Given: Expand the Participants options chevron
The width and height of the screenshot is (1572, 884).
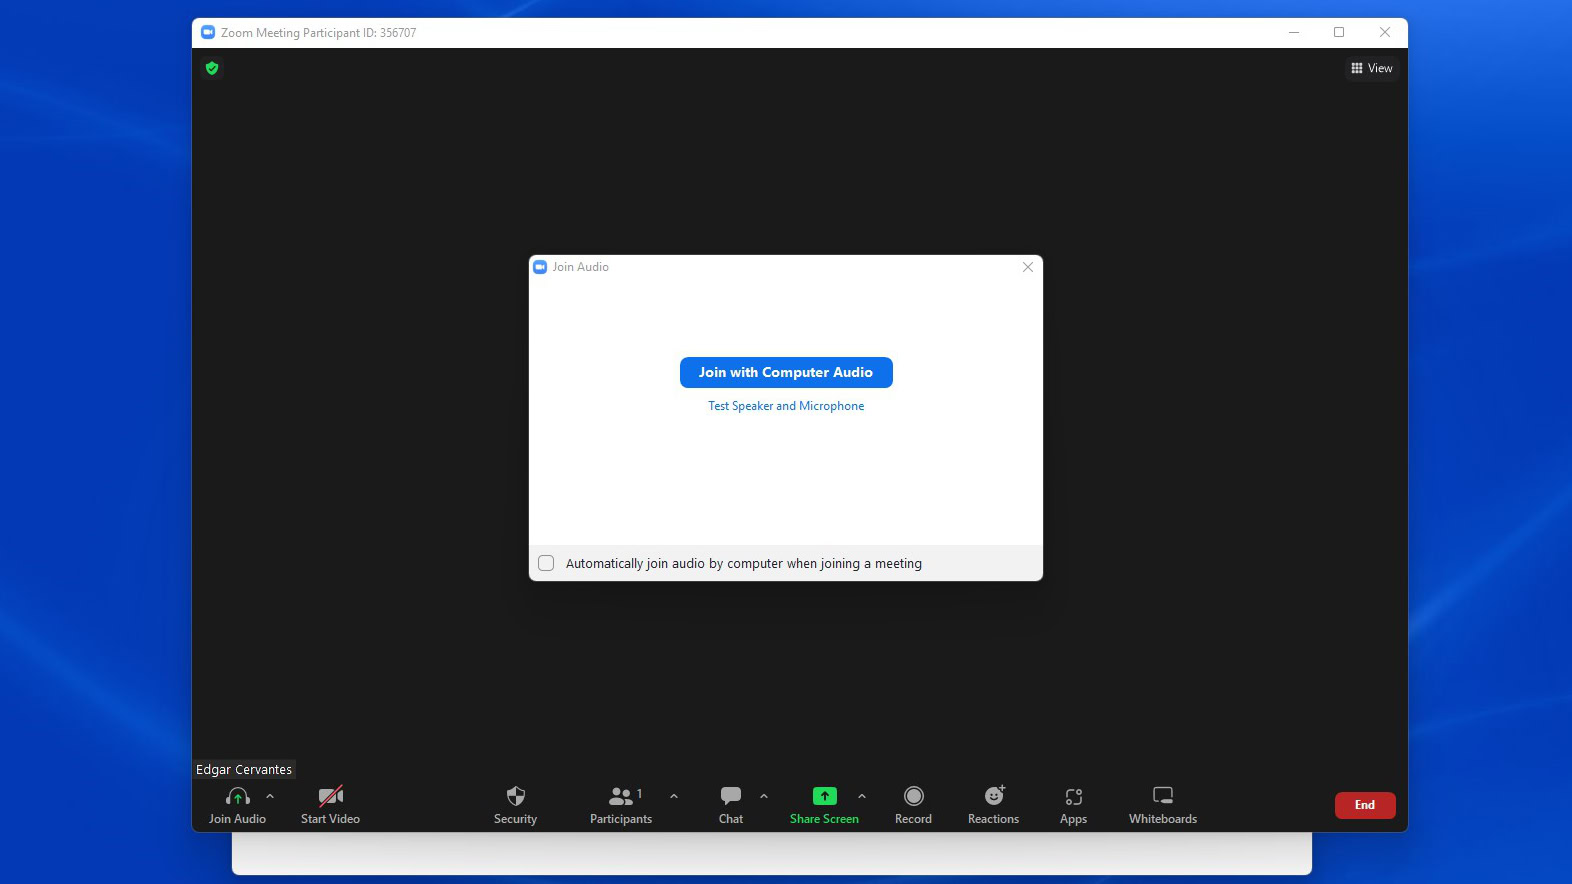Looking at the screenshot, I should 674,796.
